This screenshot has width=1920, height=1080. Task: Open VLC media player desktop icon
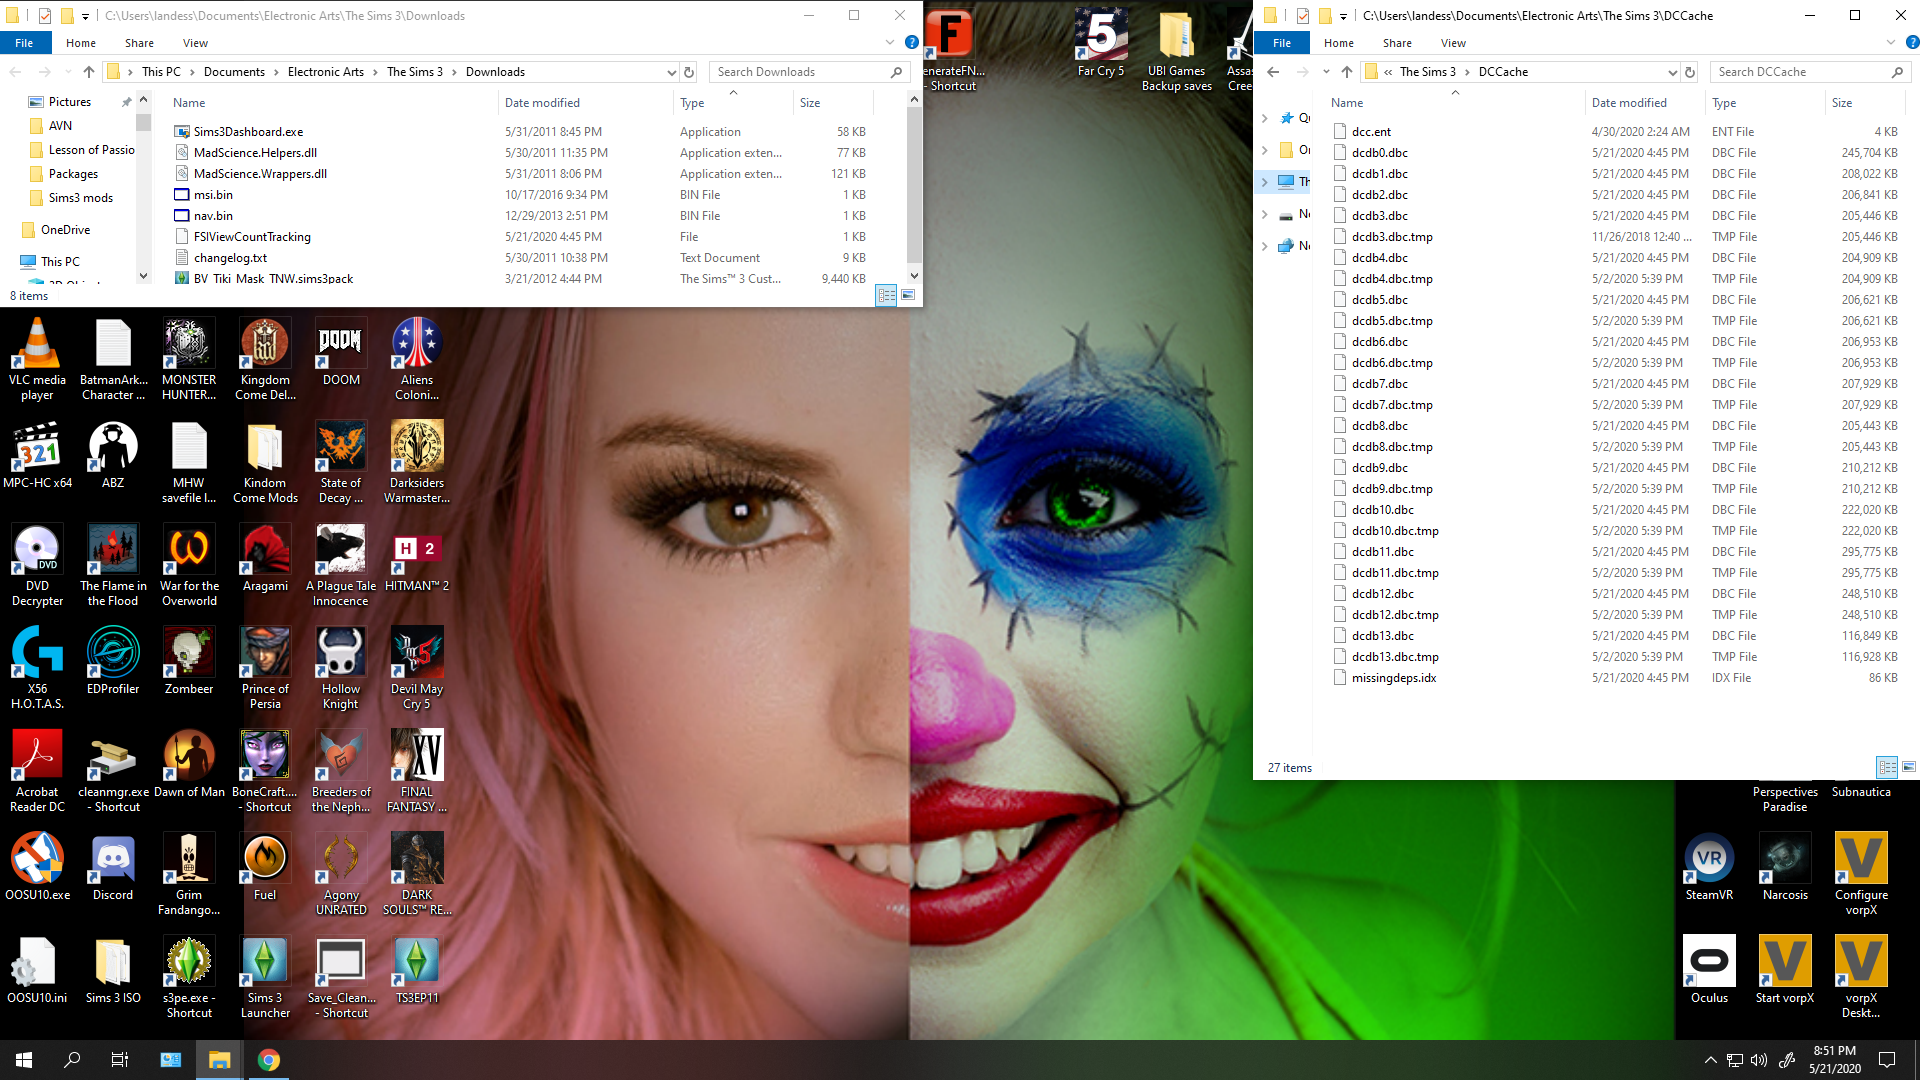point(37,360)
